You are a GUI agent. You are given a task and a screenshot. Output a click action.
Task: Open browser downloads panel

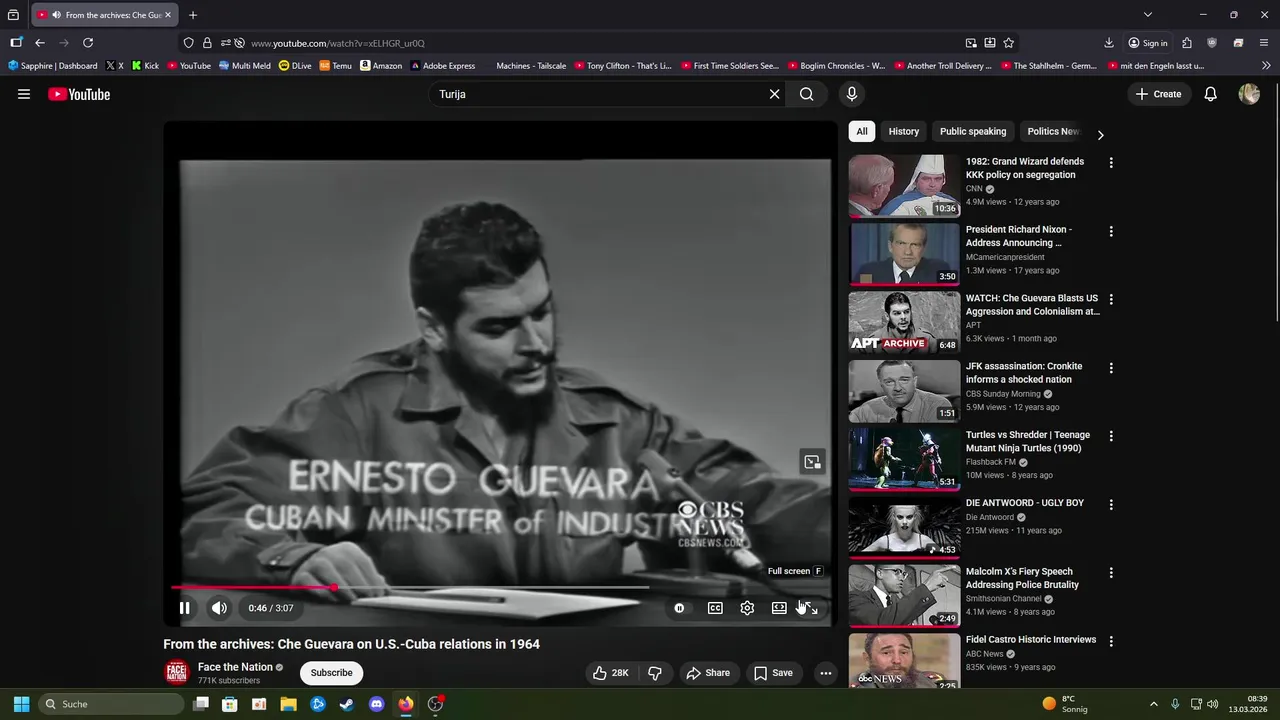(1109, 43)
